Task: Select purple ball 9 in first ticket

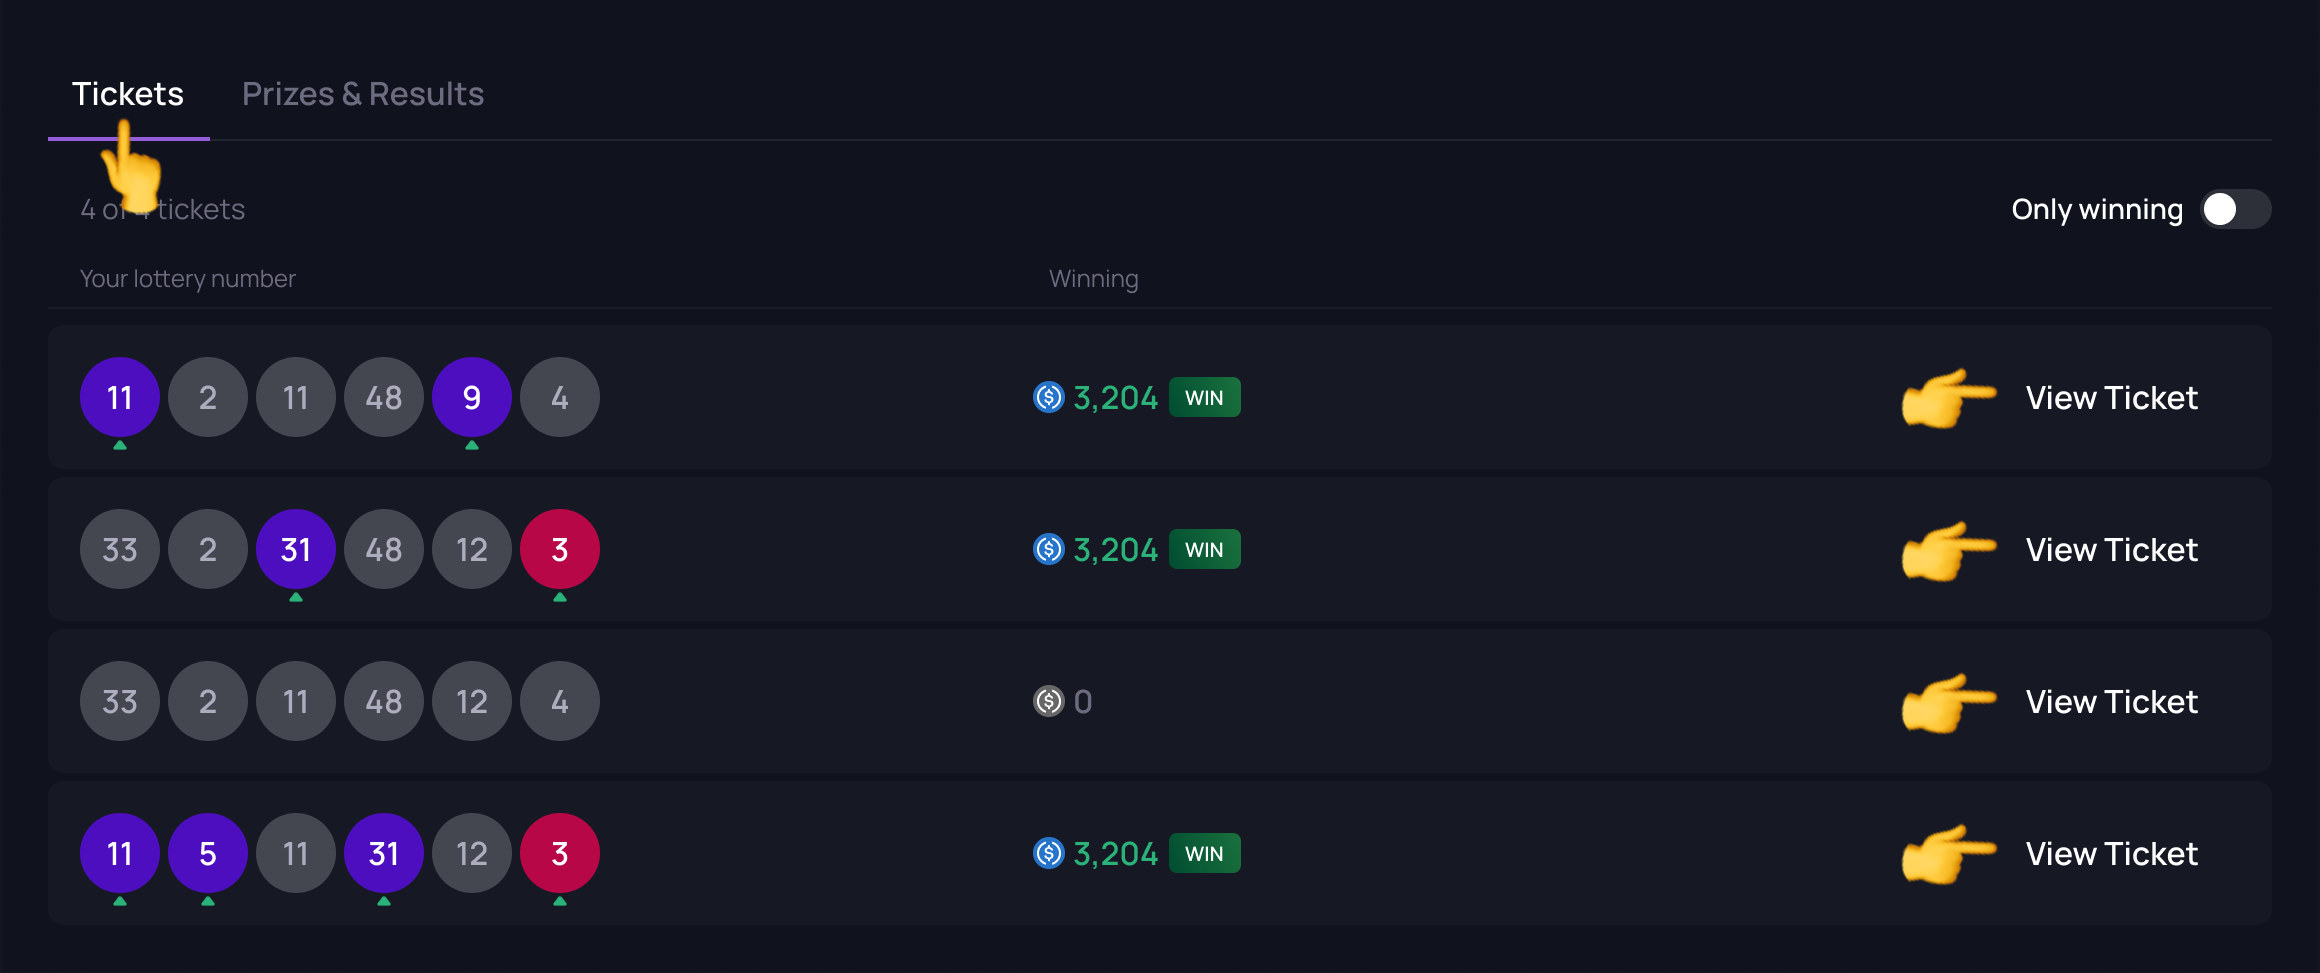Action: 472,398
